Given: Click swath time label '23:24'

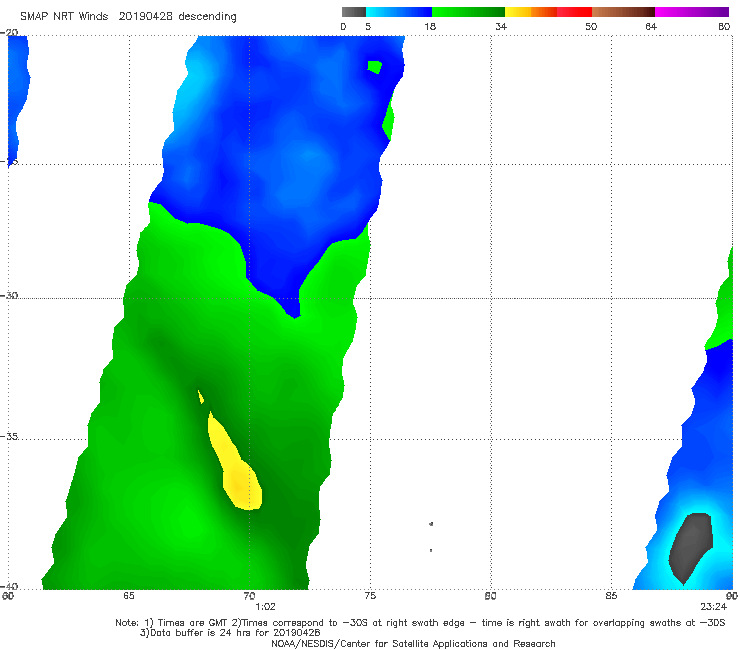Looking at the screenshot, I should (713, 607).
